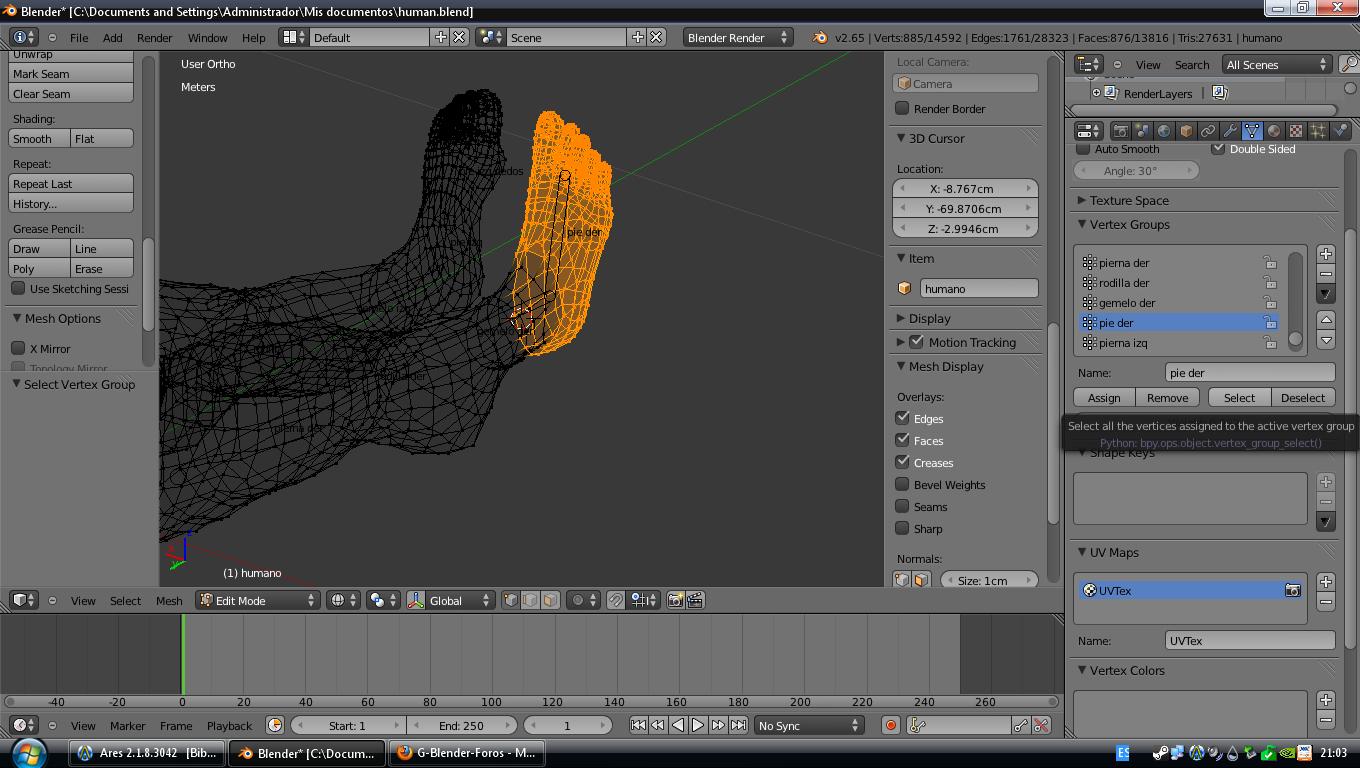The height and width of the screenshot is (768, 1360).
Task: Open the Mesh menu in viewport header
Action: pos(168,601)
